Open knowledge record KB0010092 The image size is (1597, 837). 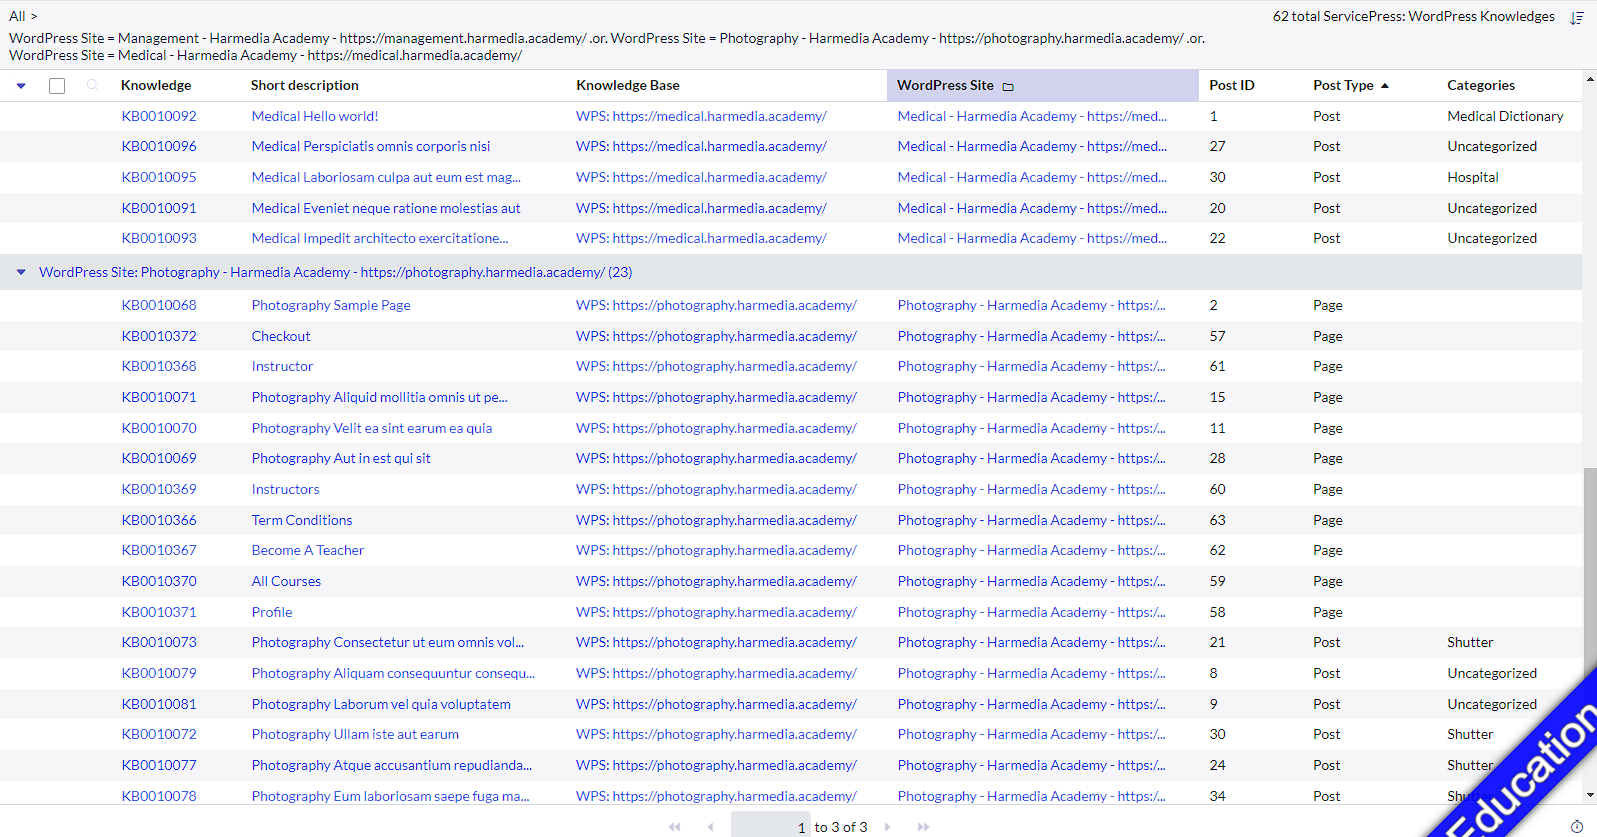tap(159, 116)
